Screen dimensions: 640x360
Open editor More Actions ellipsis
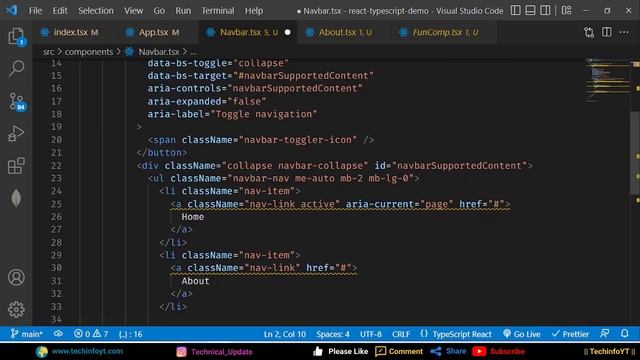(624, 32)
